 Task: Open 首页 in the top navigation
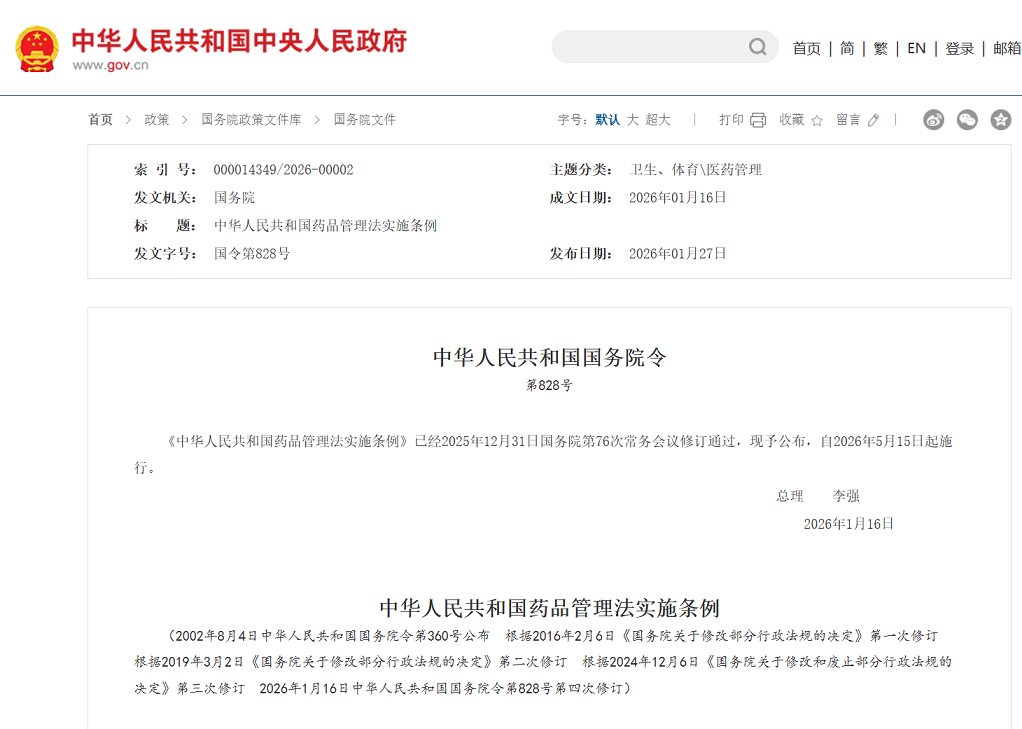(x=806, y=48)
